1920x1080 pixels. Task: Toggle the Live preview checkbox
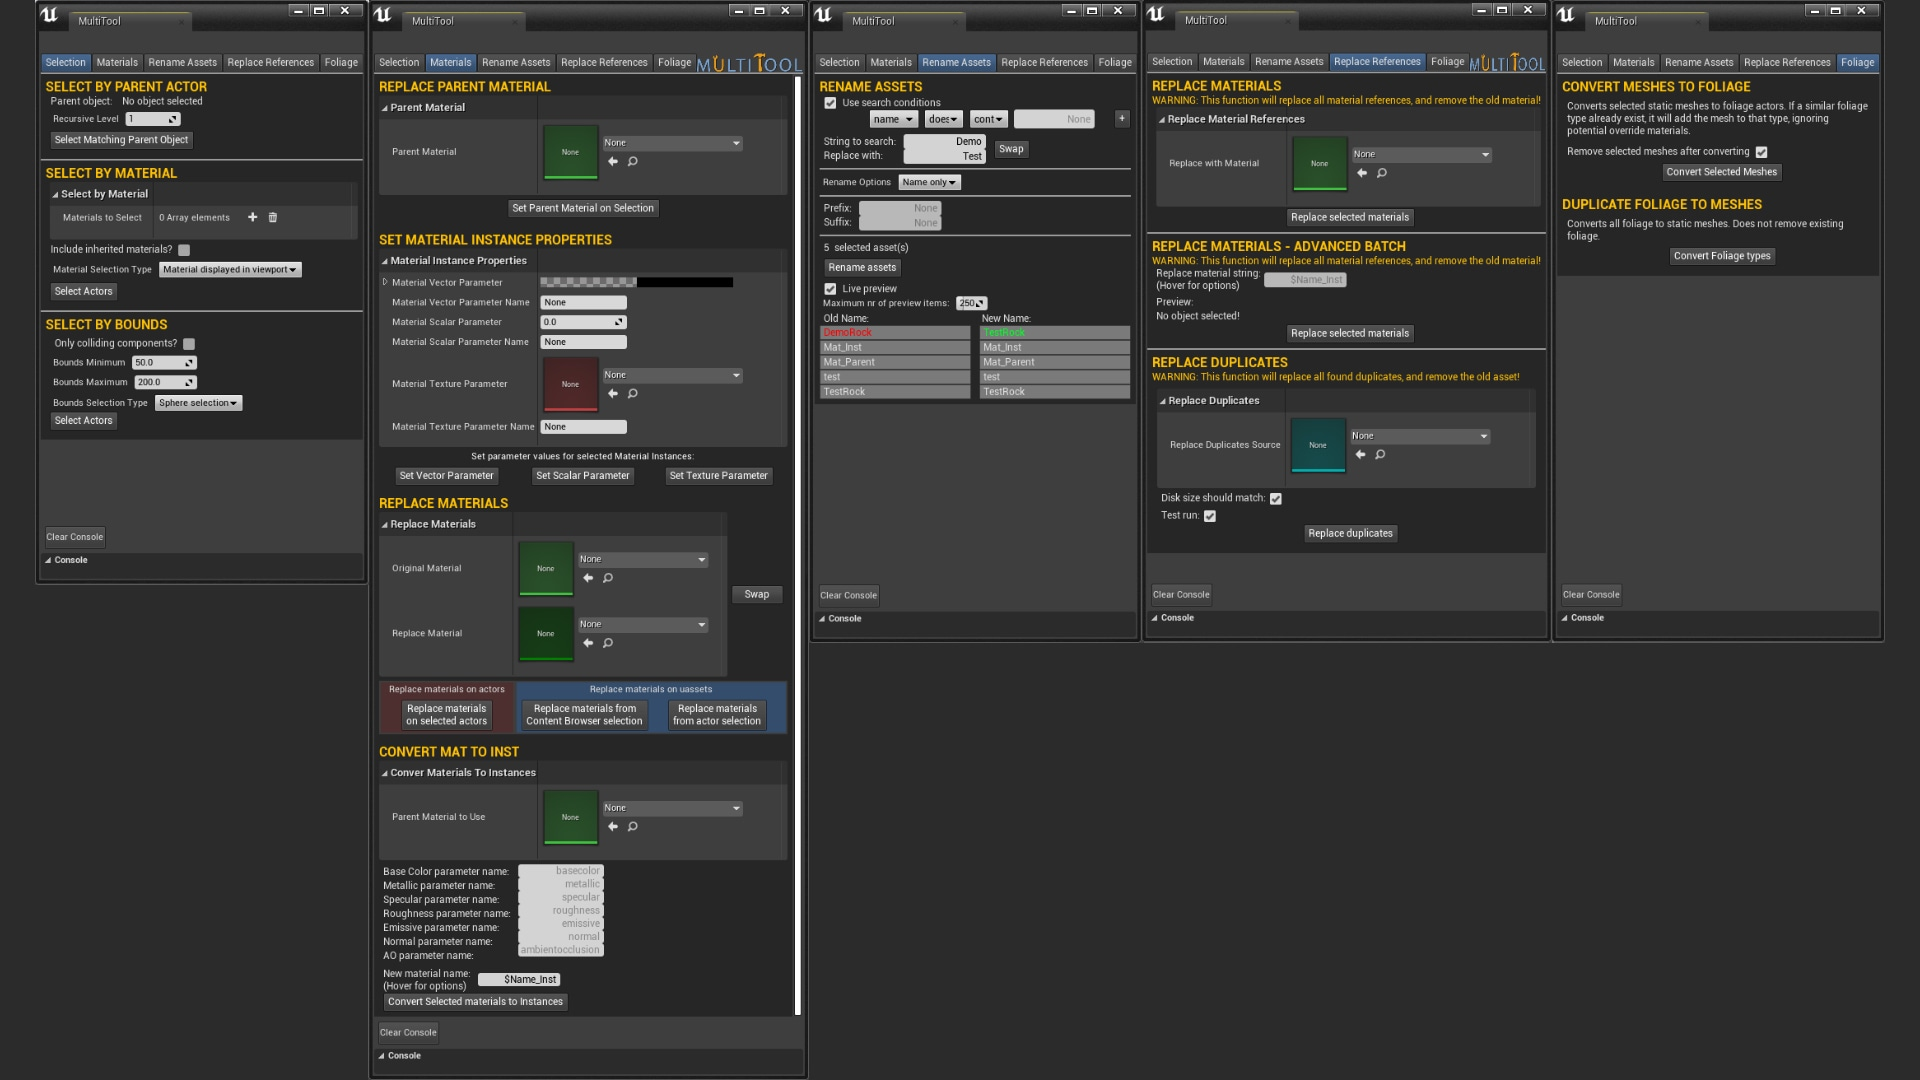pos(830,289)
